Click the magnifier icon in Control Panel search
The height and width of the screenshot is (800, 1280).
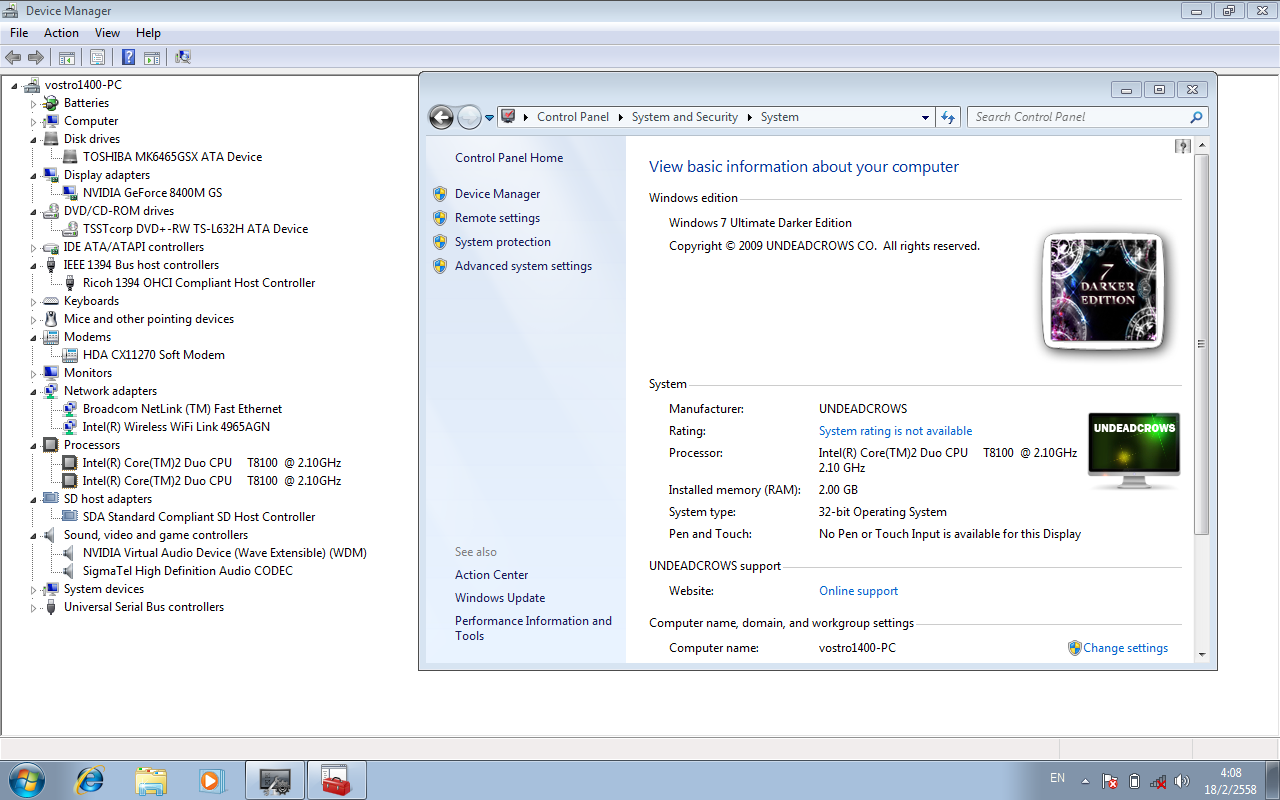pyautogui.click(x=1196, y=117)
